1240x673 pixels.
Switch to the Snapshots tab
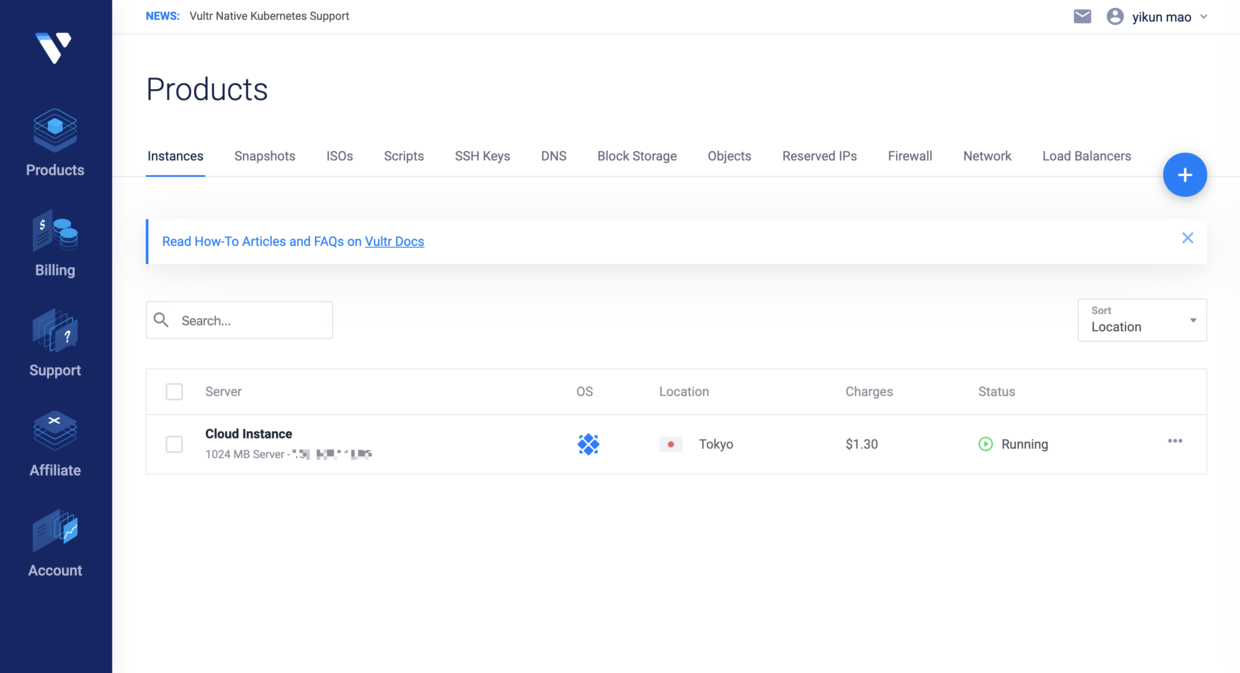(x=265, y=156)
